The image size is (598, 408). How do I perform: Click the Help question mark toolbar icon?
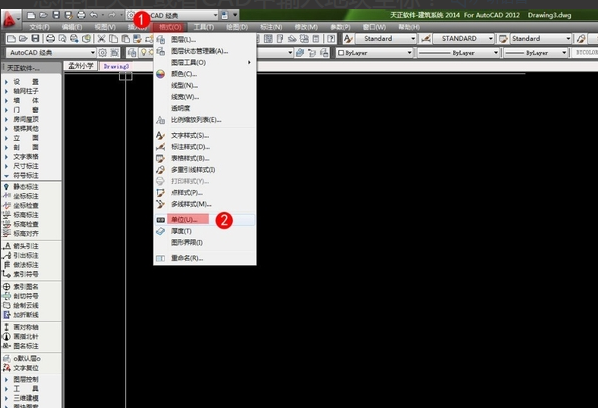331,39
